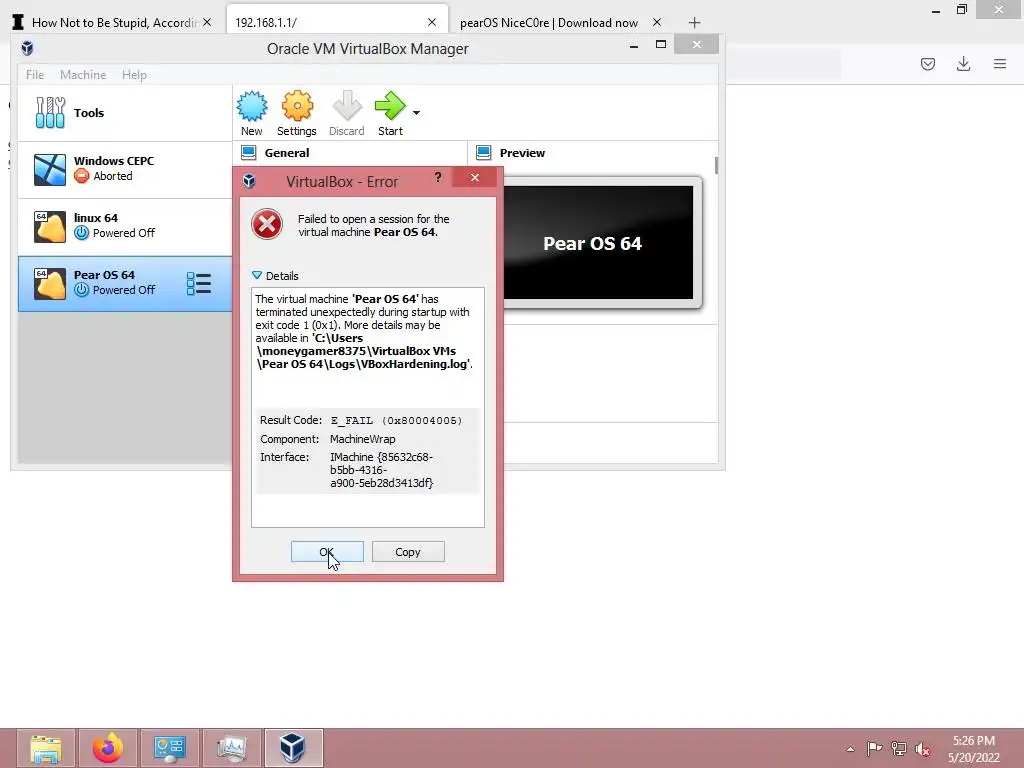Screen dimensions: 1024x768
Task: Open Control Panel taskbar icon
Action: (x=170, y=748)
